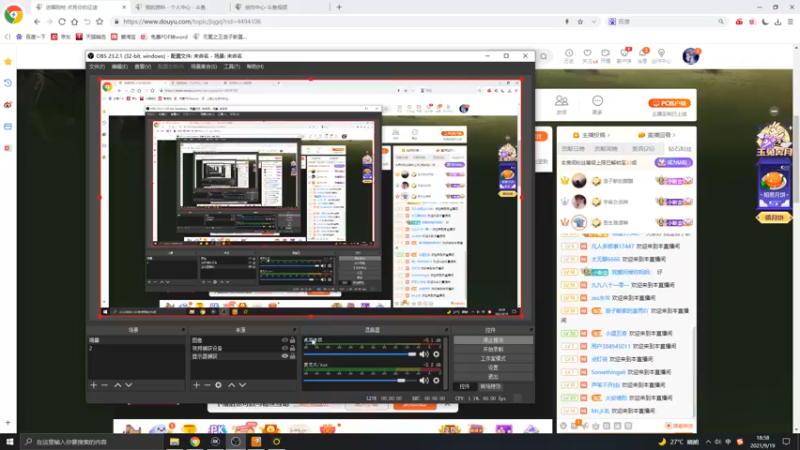This screenshot has width=800, height=450.
Task: Pop out the Mixer dock with its corner icon
Action: point(446,330)
